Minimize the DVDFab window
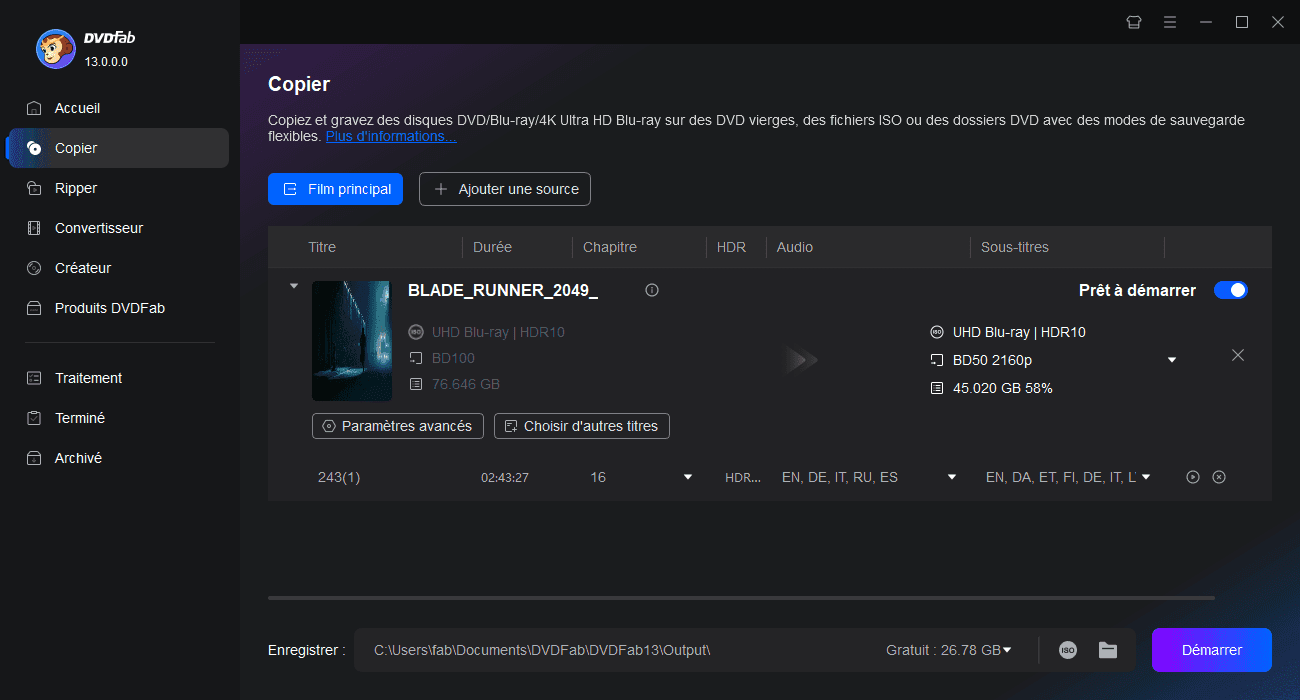The width and height of the screenshot is (1300, 700). (1206, 22)
